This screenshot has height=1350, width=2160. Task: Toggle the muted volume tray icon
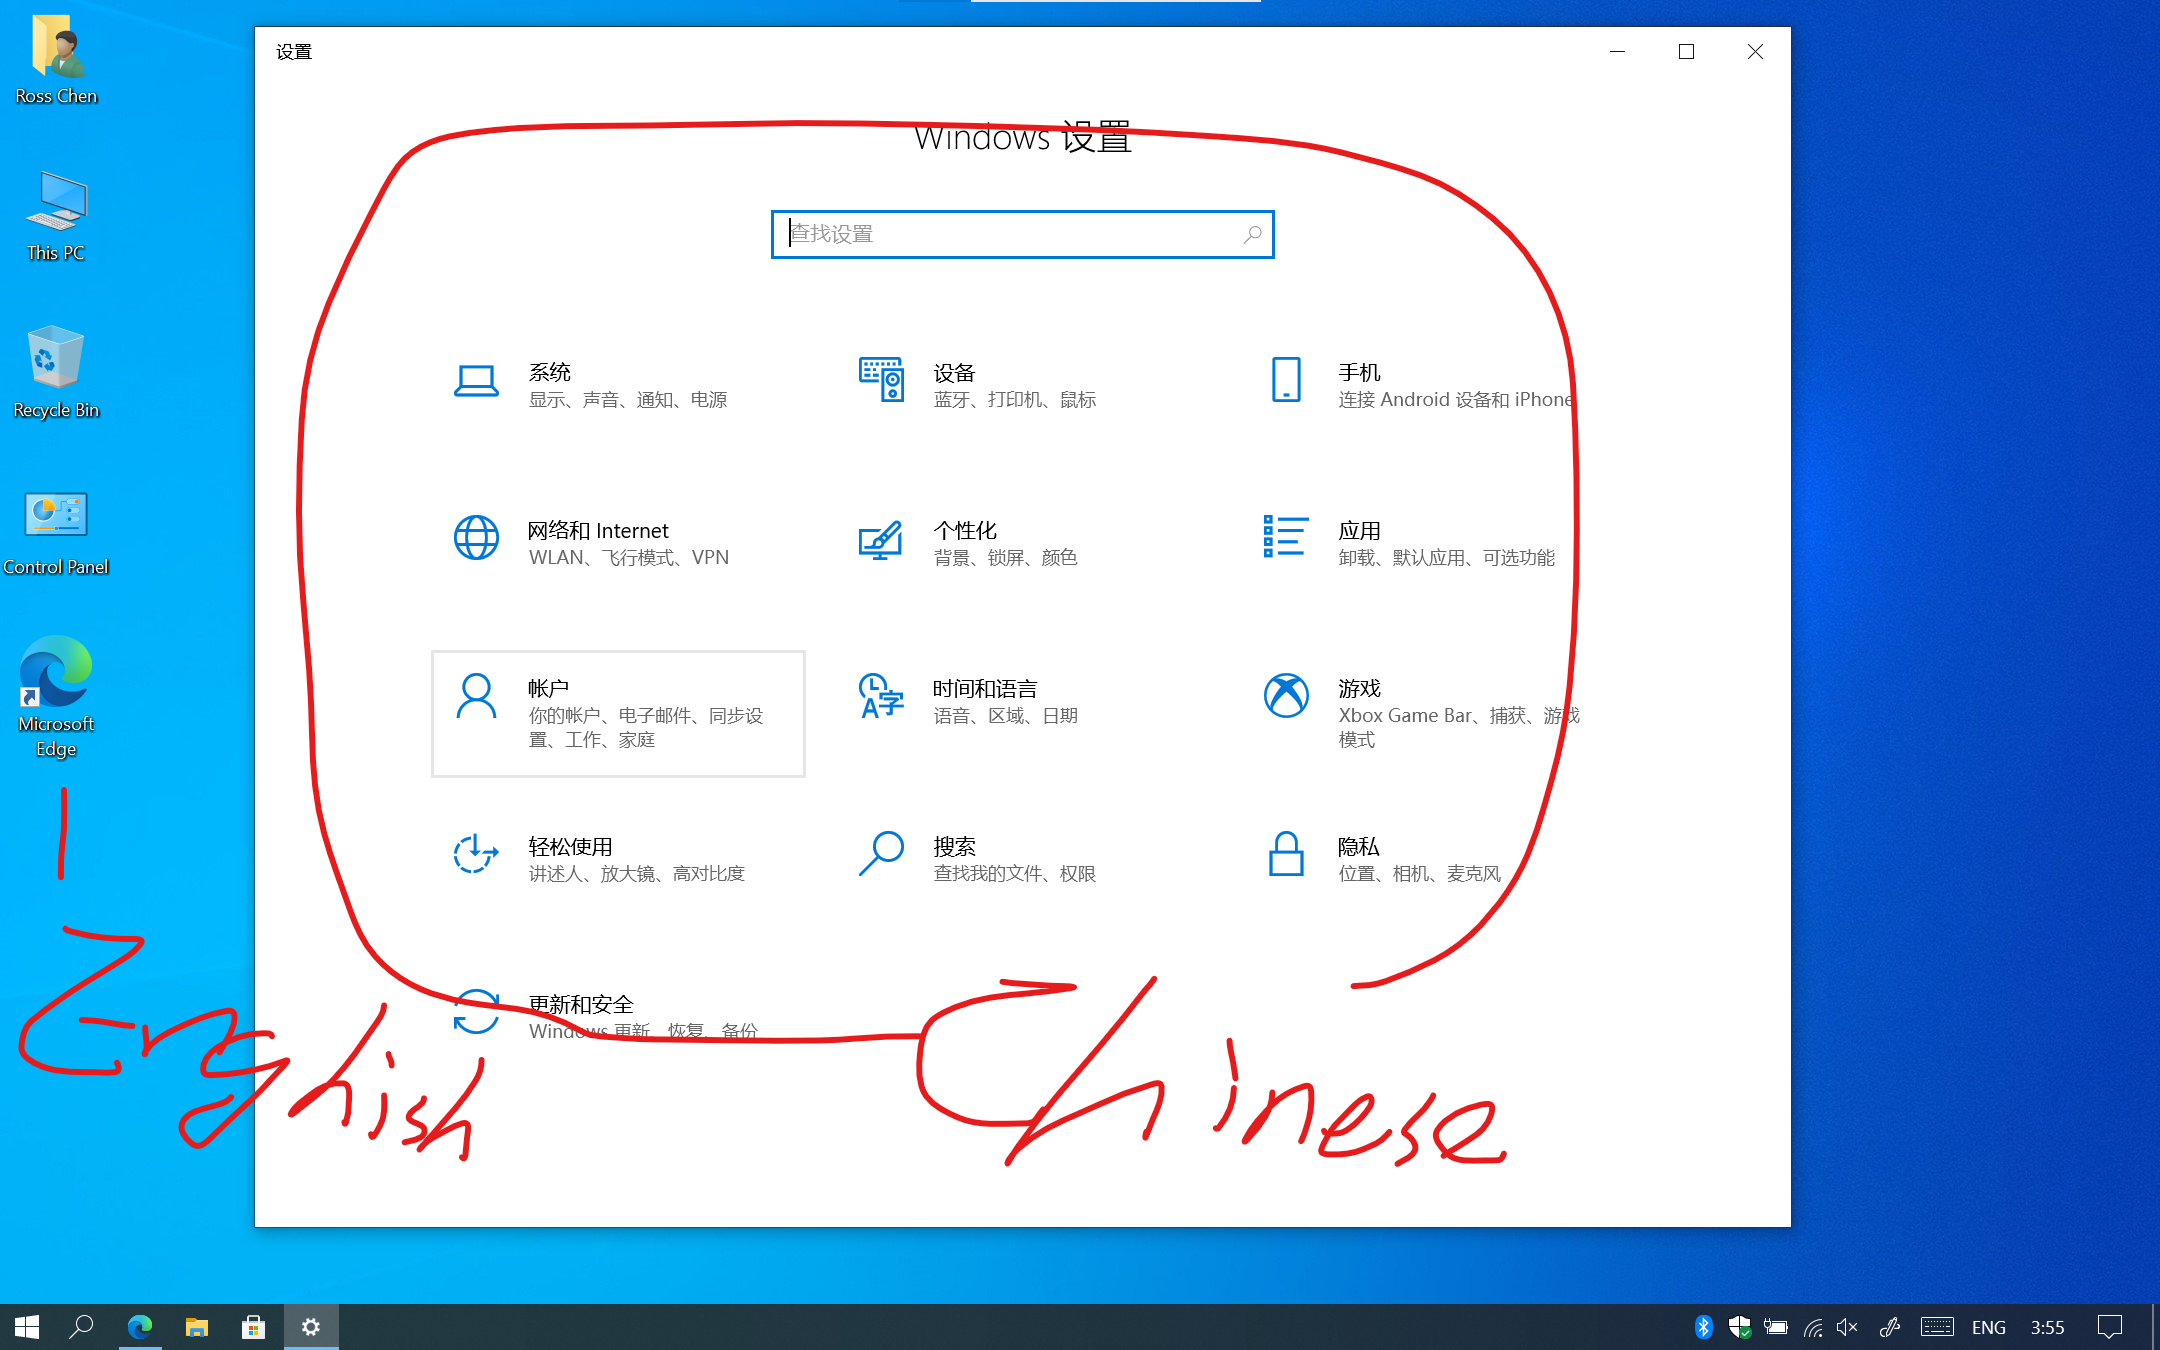click(1847, 1327)
